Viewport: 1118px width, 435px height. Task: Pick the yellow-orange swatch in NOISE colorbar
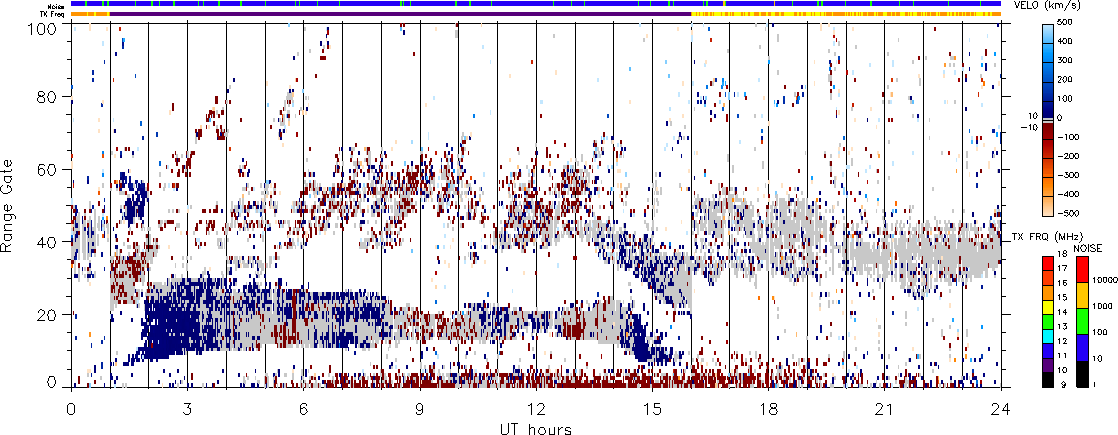coord(1082,295)
